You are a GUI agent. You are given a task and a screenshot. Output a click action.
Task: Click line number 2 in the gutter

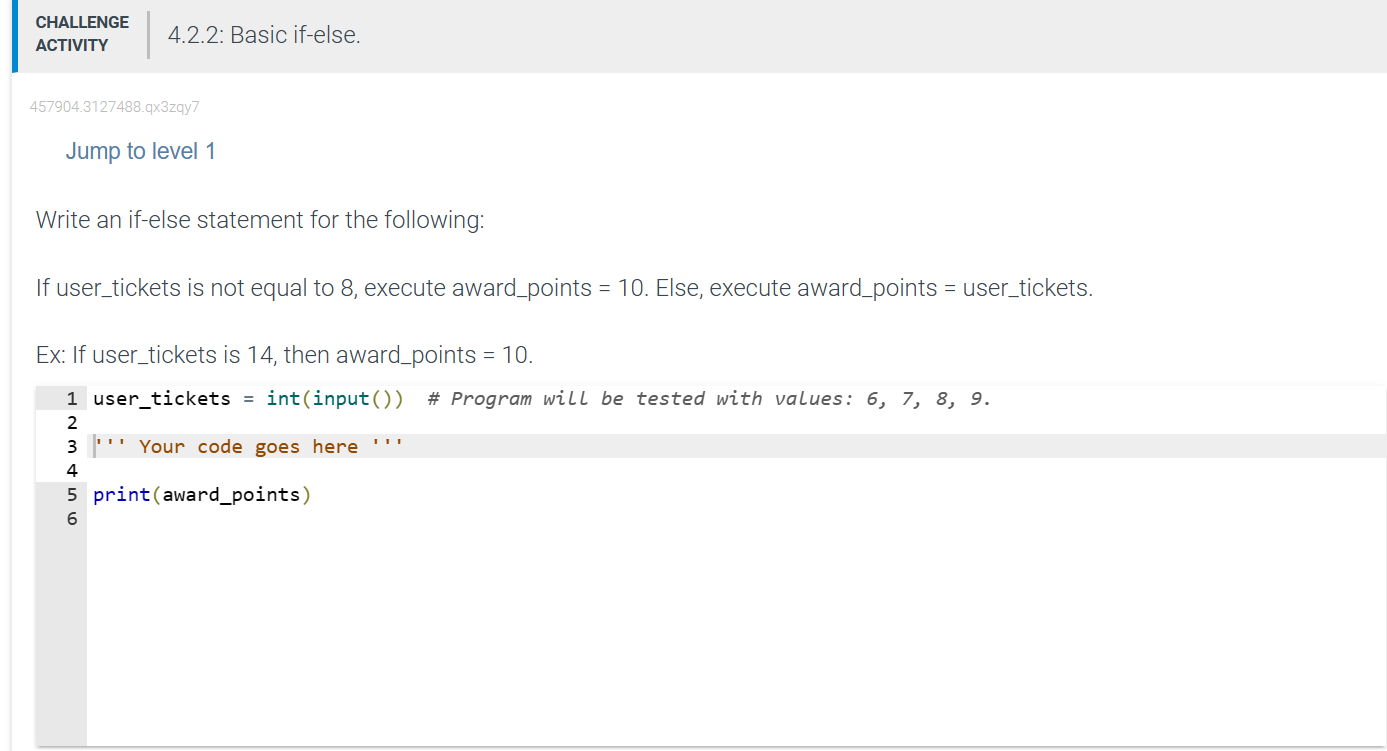tap(71, 422)
